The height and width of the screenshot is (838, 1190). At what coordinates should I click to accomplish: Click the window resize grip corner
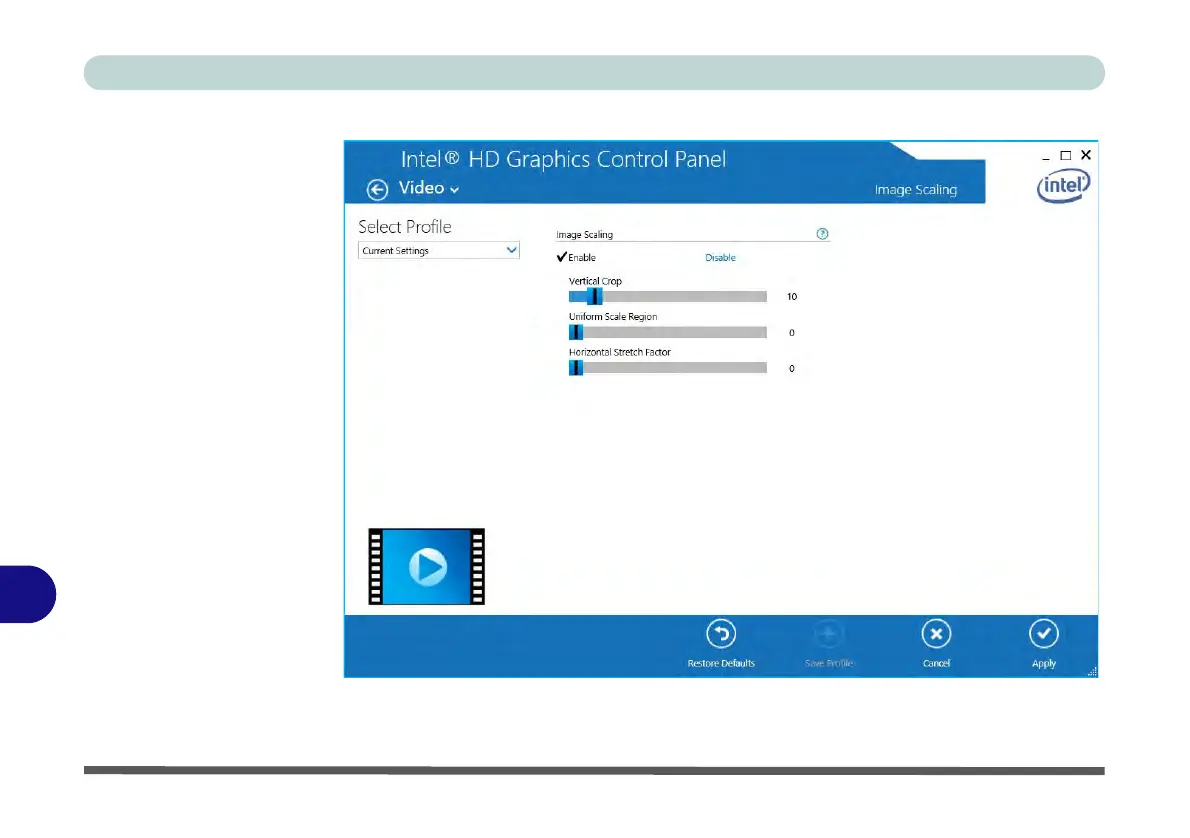1092,671
